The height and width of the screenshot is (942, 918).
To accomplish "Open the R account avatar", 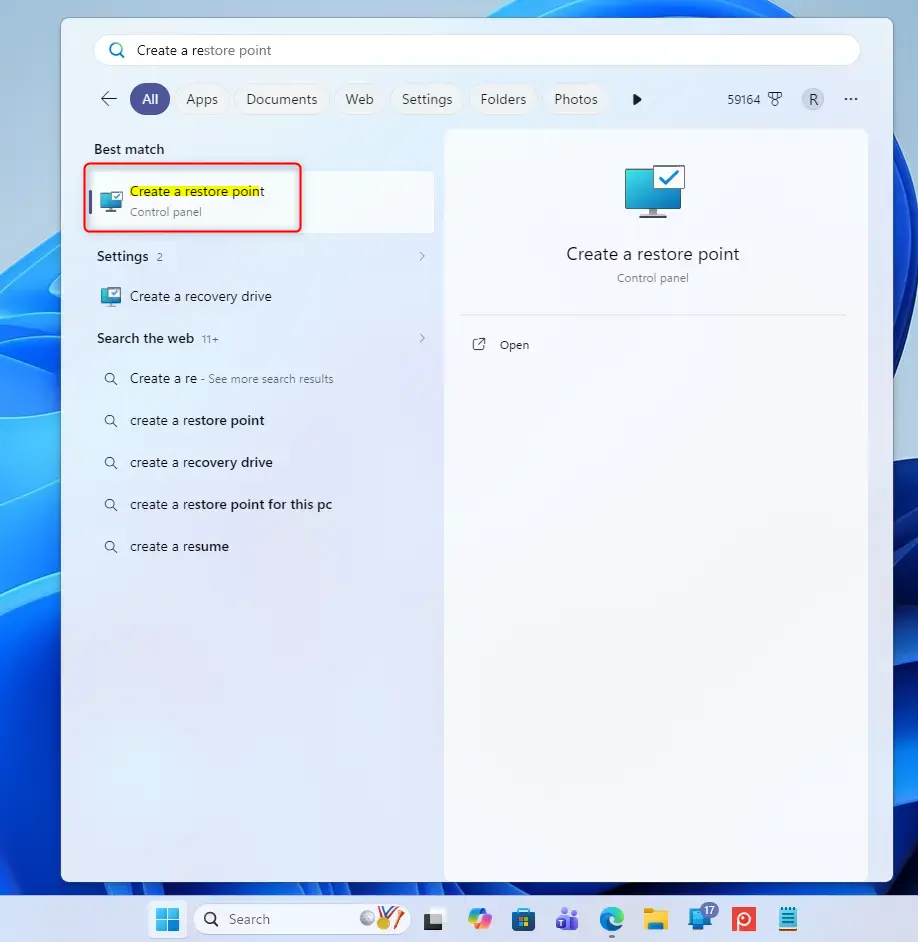I will point(813,99).
